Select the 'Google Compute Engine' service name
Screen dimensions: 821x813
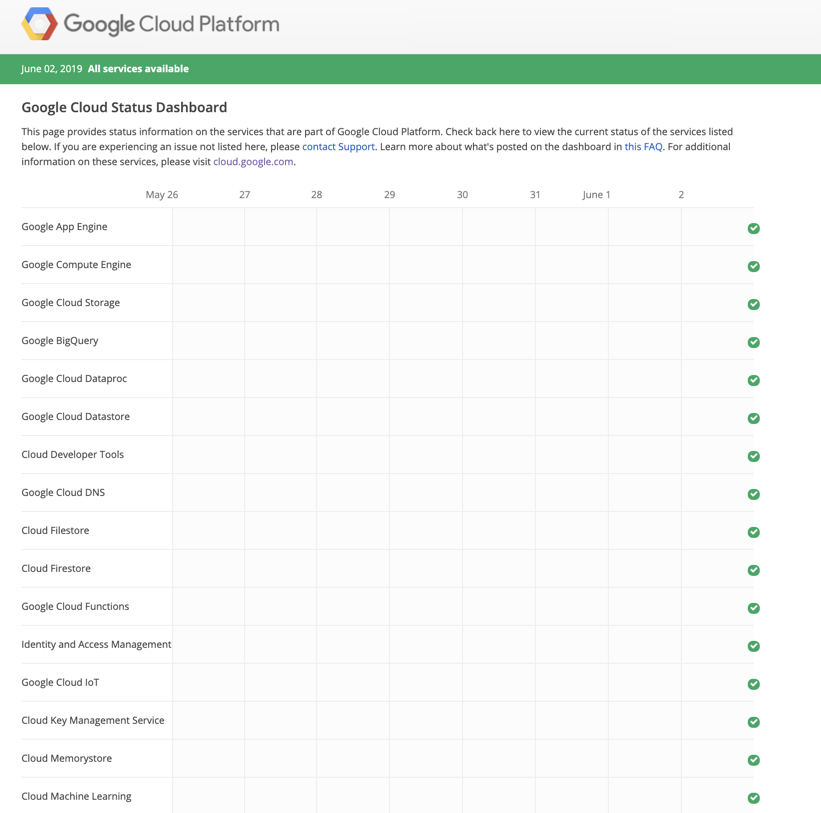click(x=76, y=265)
